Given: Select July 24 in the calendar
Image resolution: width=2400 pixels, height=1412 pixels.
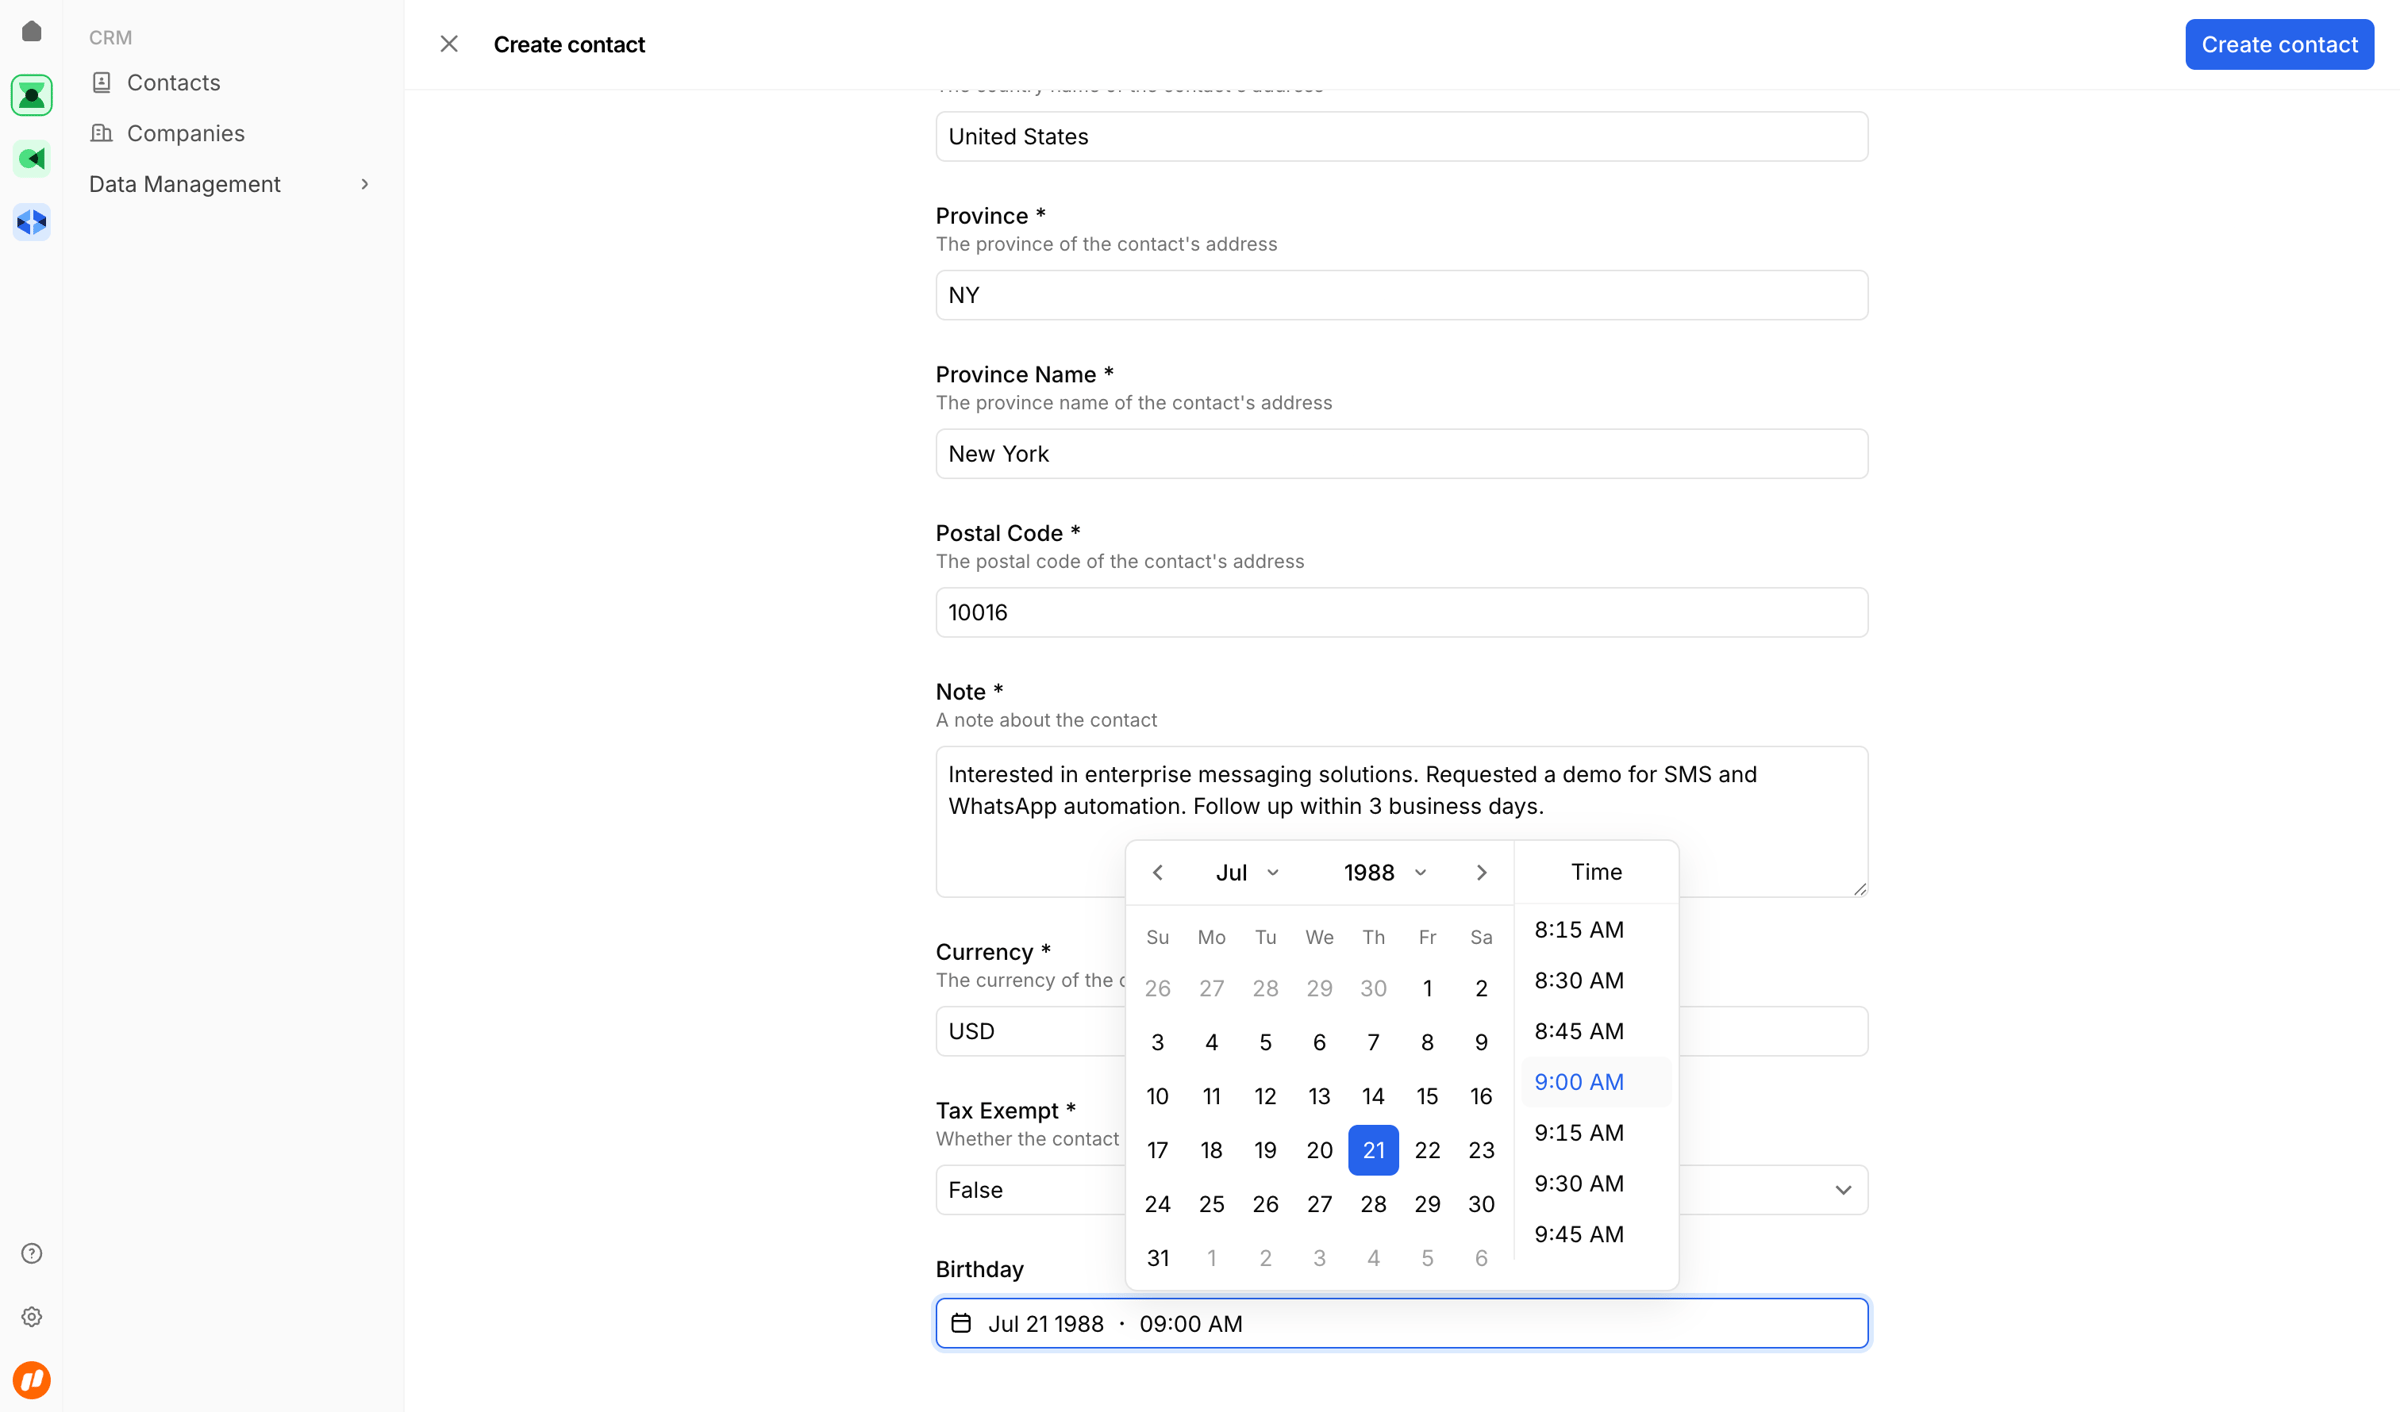Looking at the screenshot, I should click(x=1158, y=1204).
